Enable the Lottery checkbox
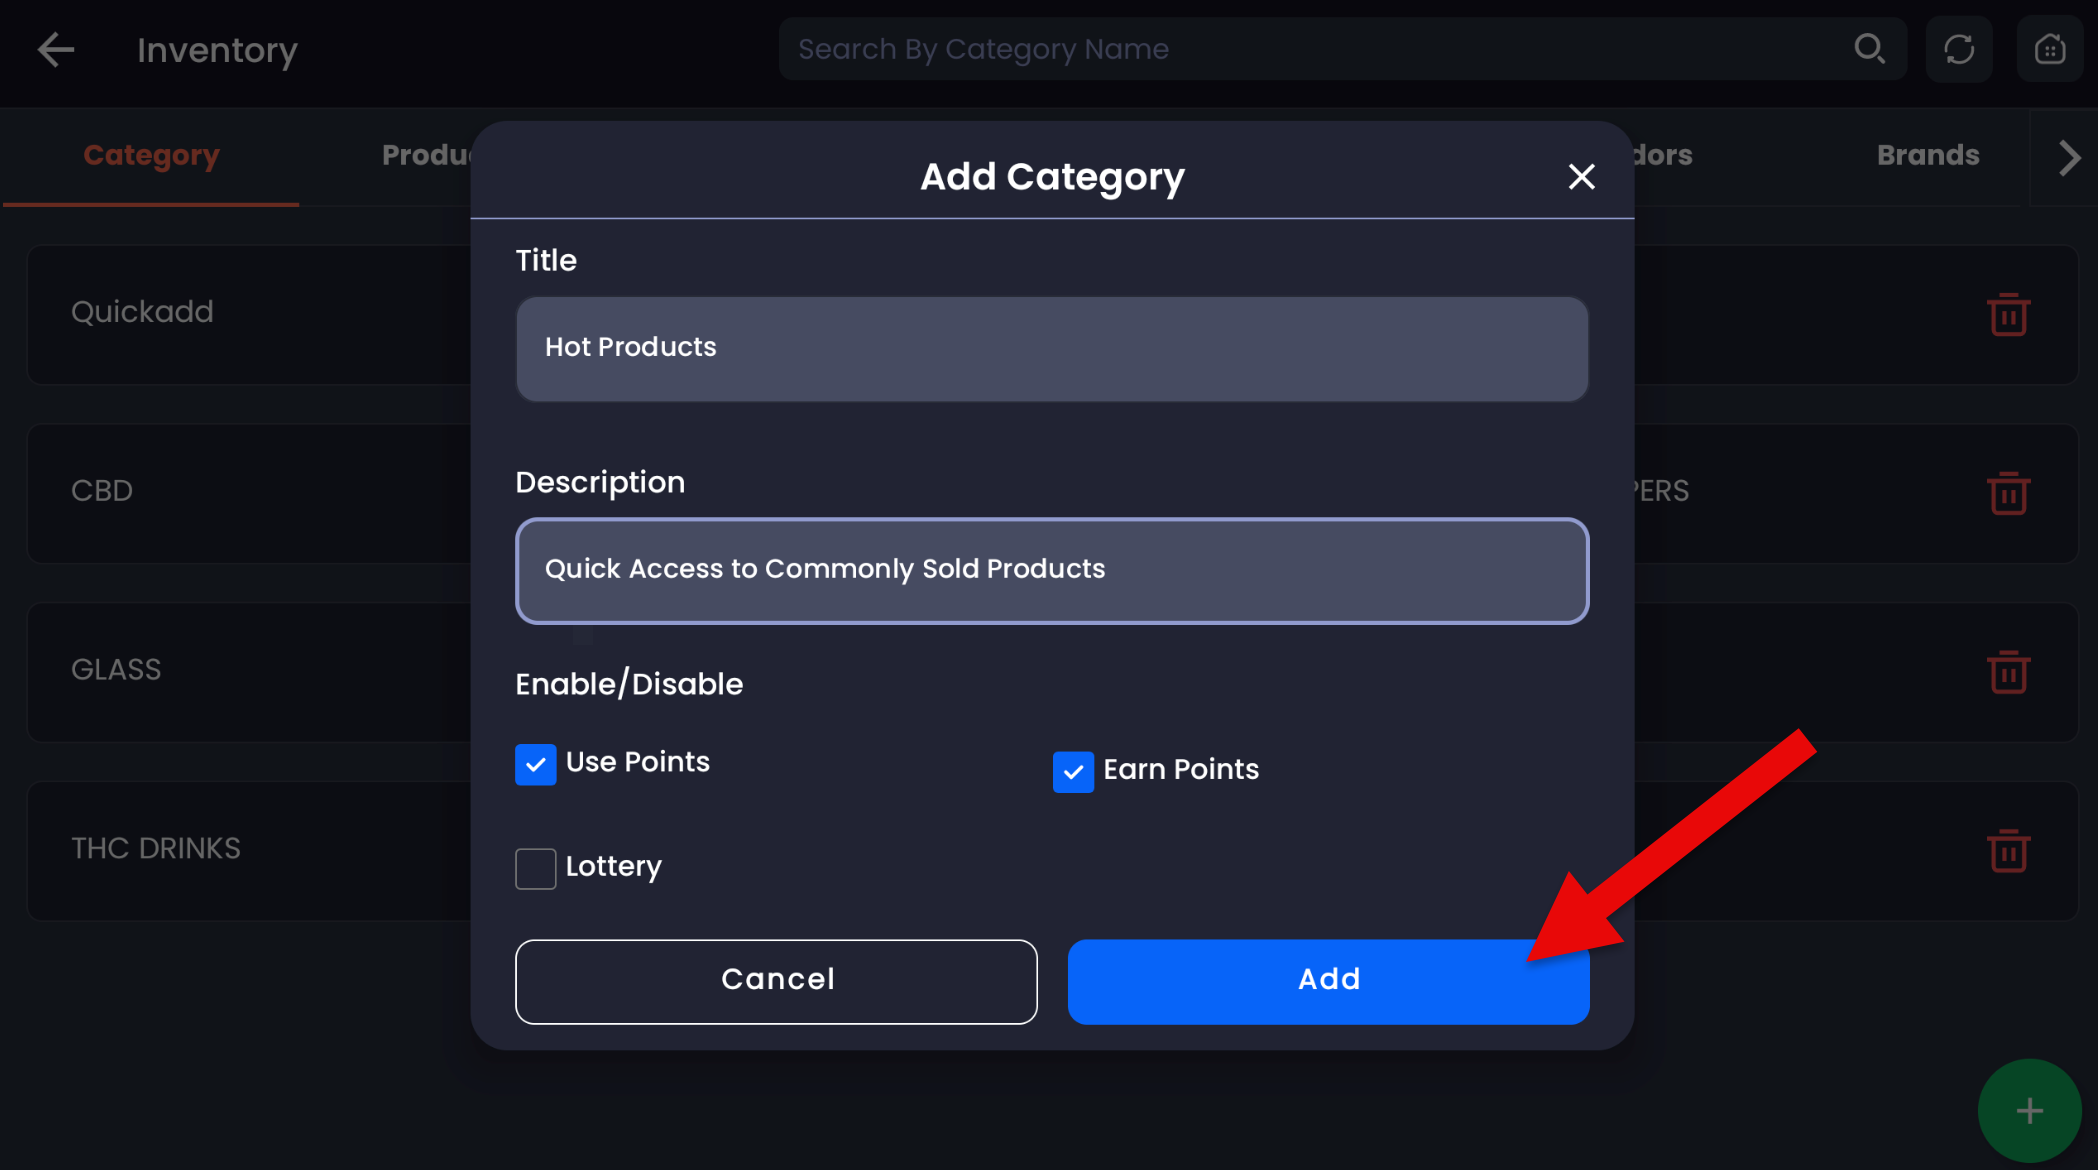Screen dimensions: 2098x1170 click(536, 868)
